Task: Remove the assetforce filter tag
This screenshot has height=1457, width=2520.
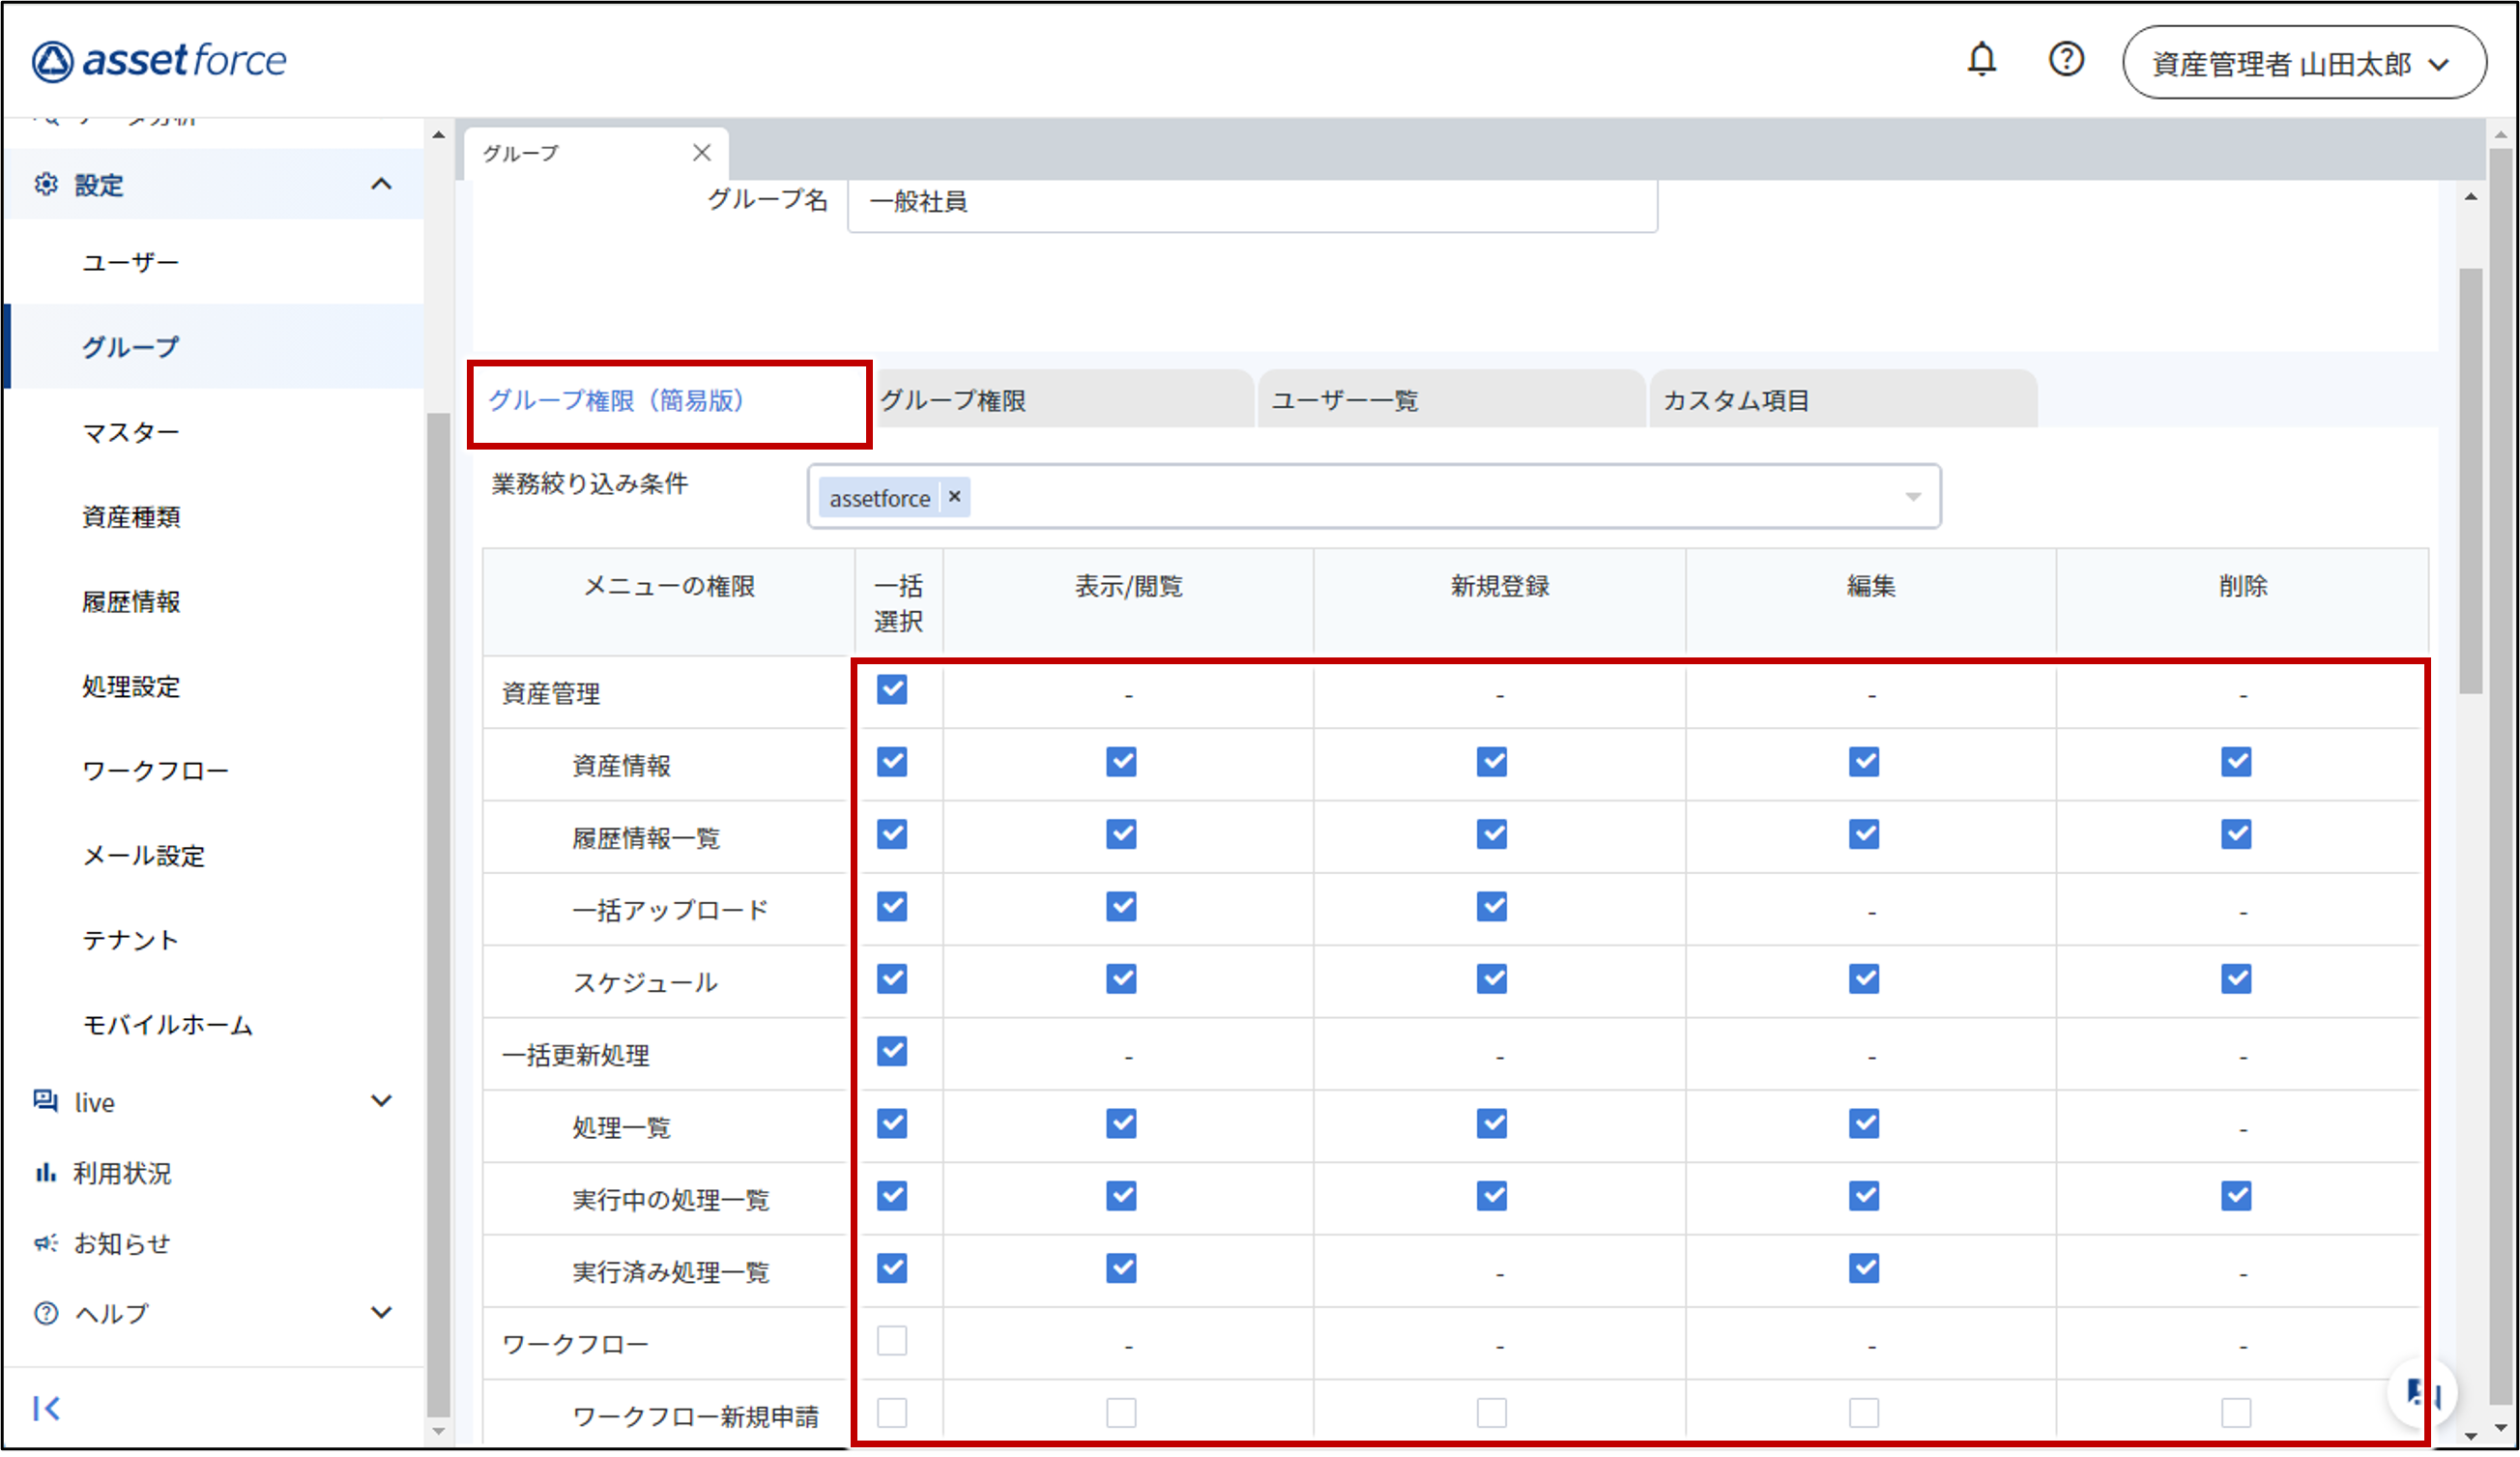Action: 955,496
